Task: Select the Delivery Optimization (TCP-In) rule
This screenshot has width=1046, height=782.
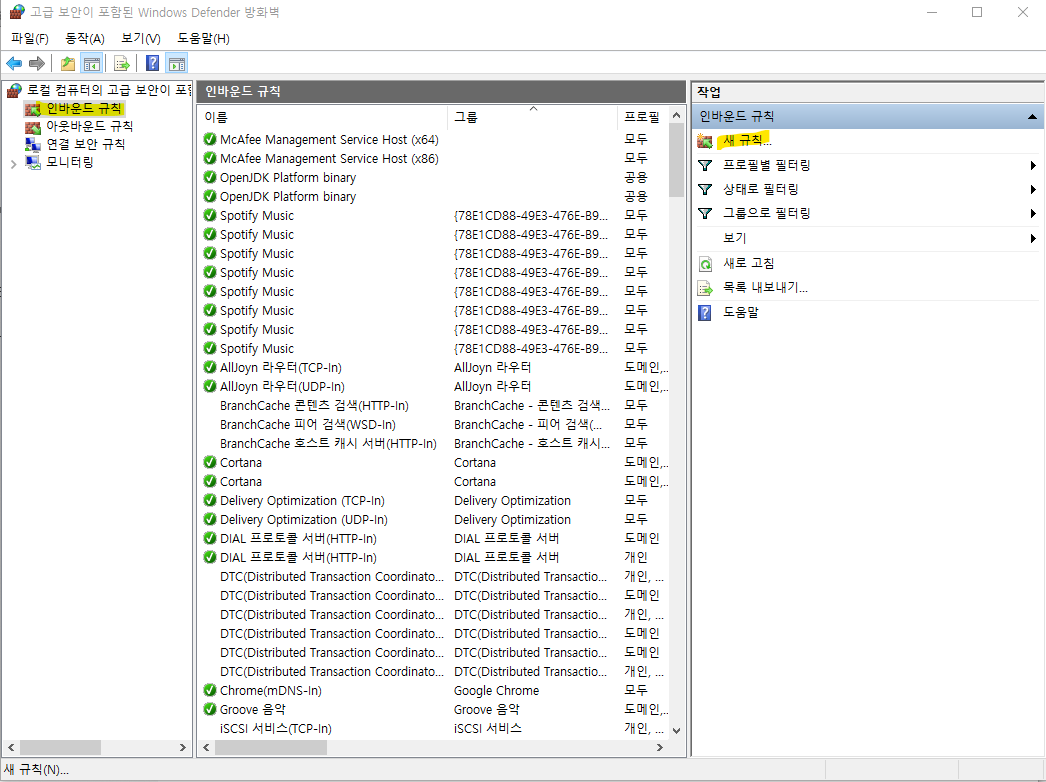Action: [x=434, y=500]
